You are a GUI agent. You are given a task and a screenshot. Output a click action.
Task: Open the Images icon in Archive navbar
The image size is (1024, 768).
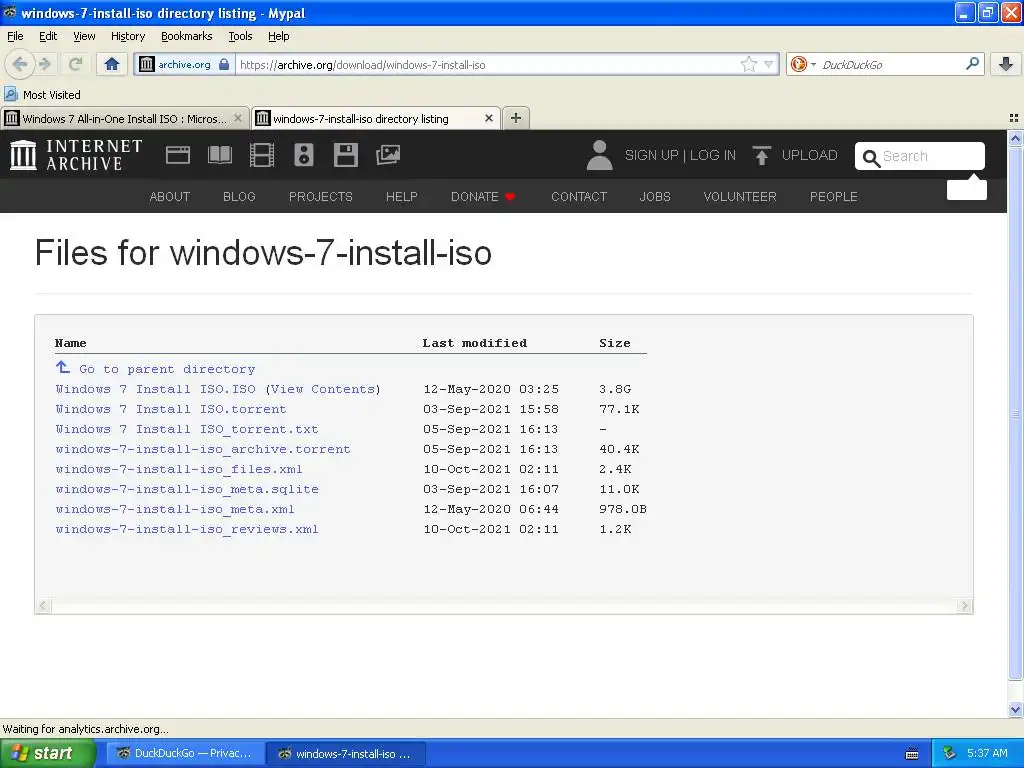click(x=388, y=155)
